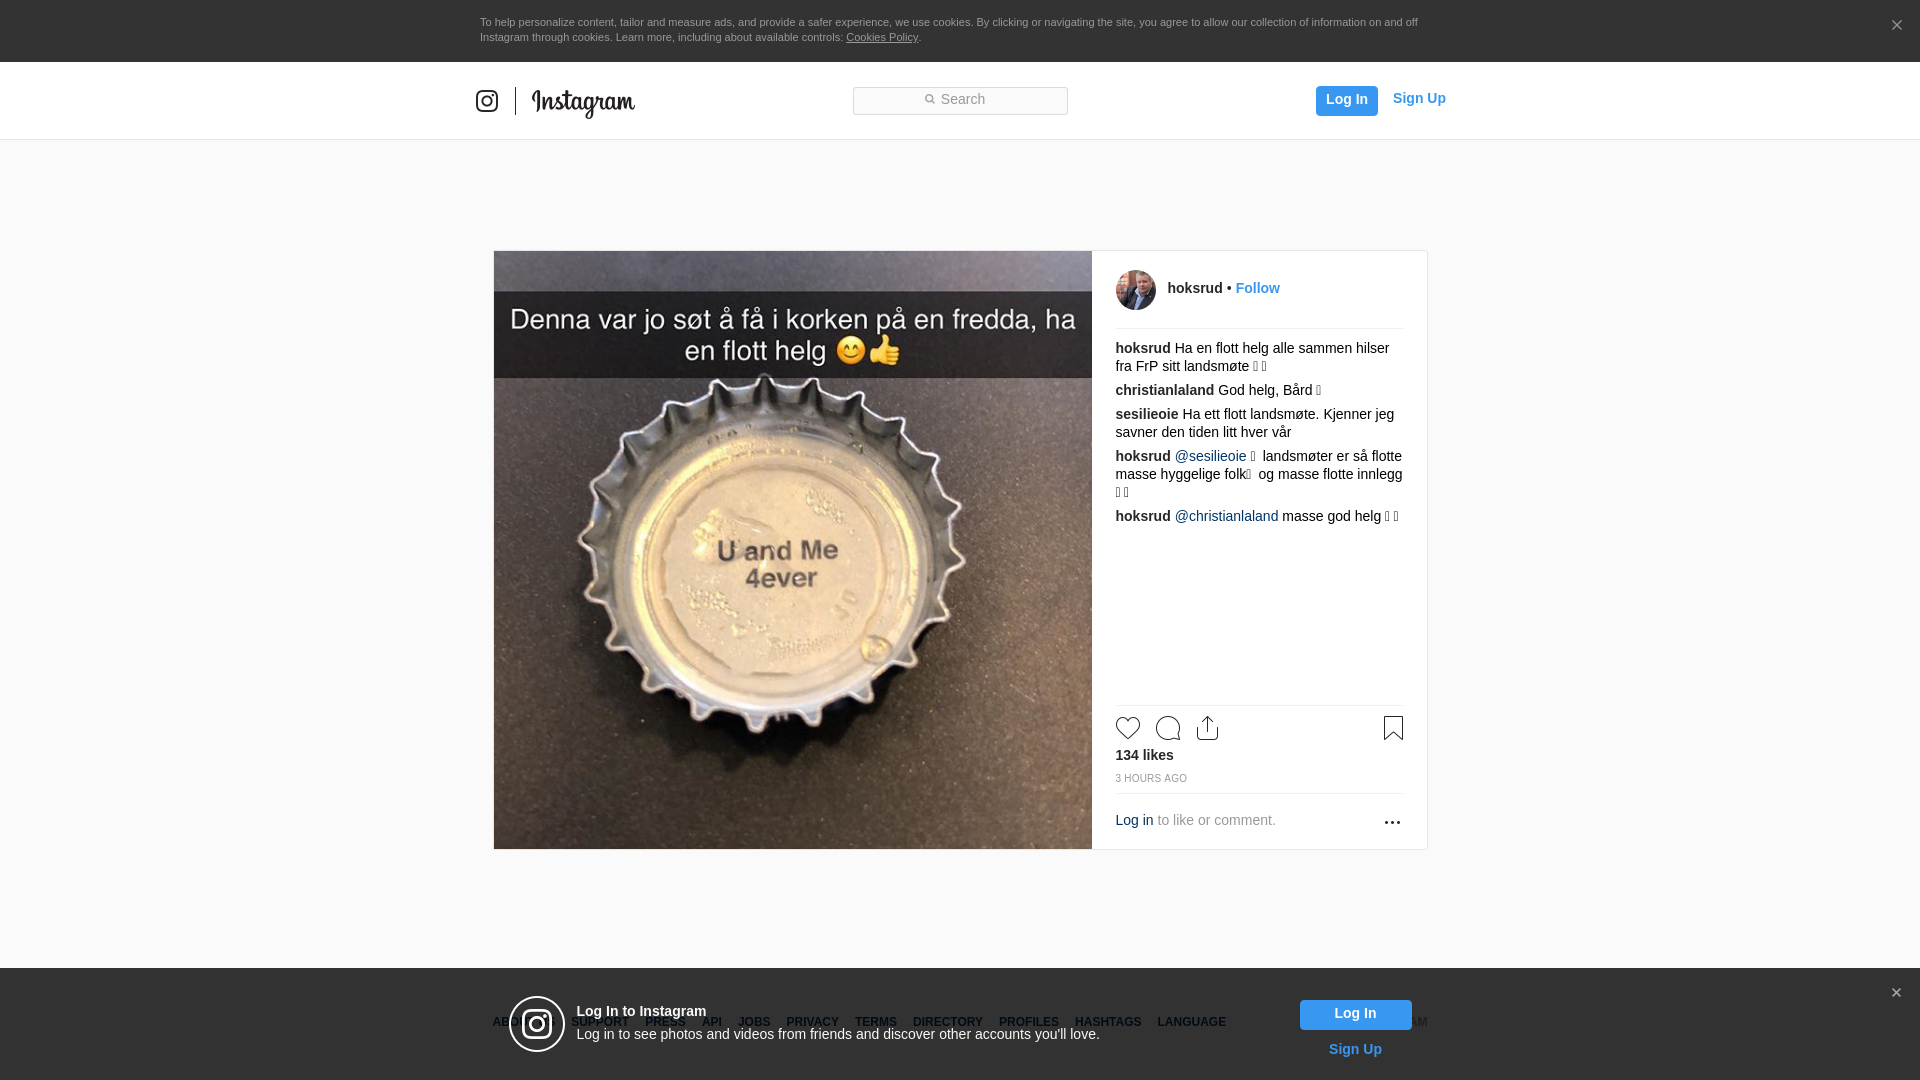Screen dimensions: 1920x1080
Task: Share the post via share icon
Action: click(x=1208, y=728)
